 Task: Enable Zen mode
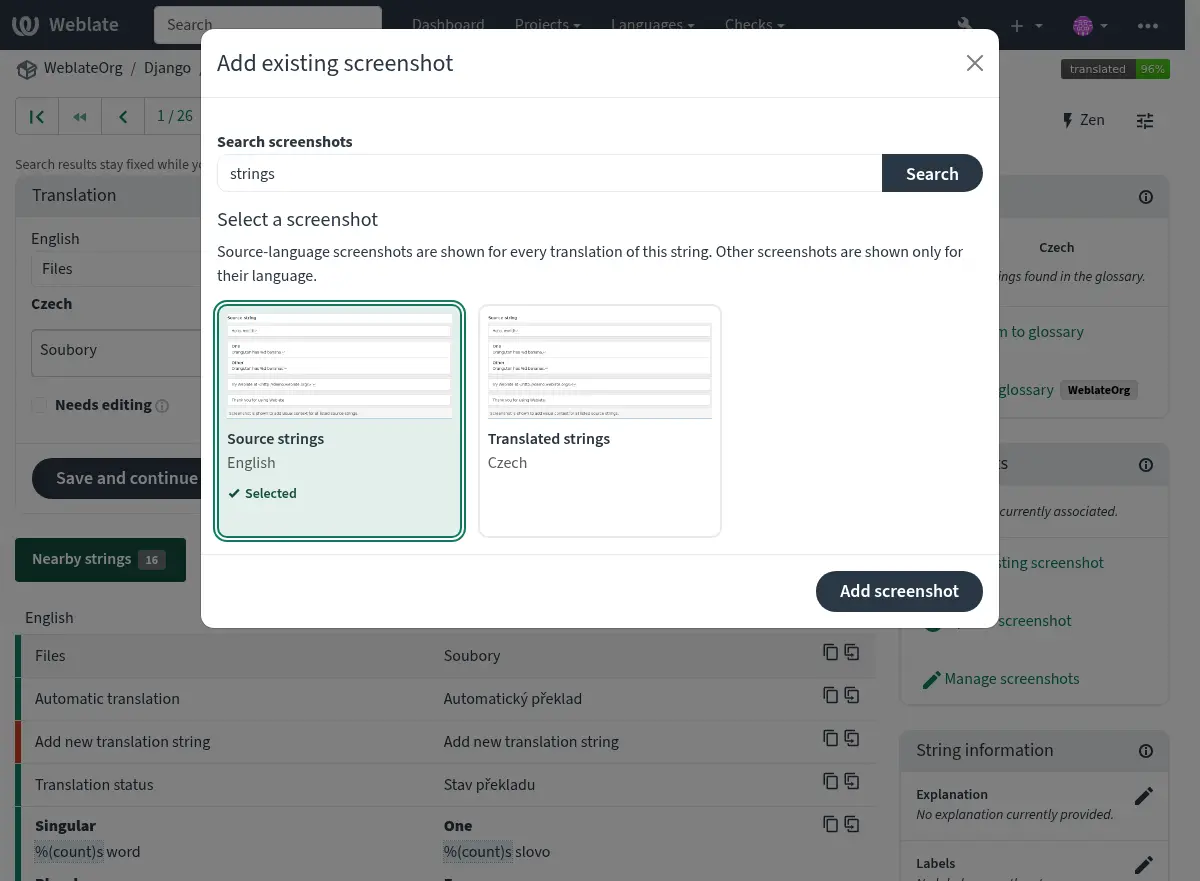1083,120
